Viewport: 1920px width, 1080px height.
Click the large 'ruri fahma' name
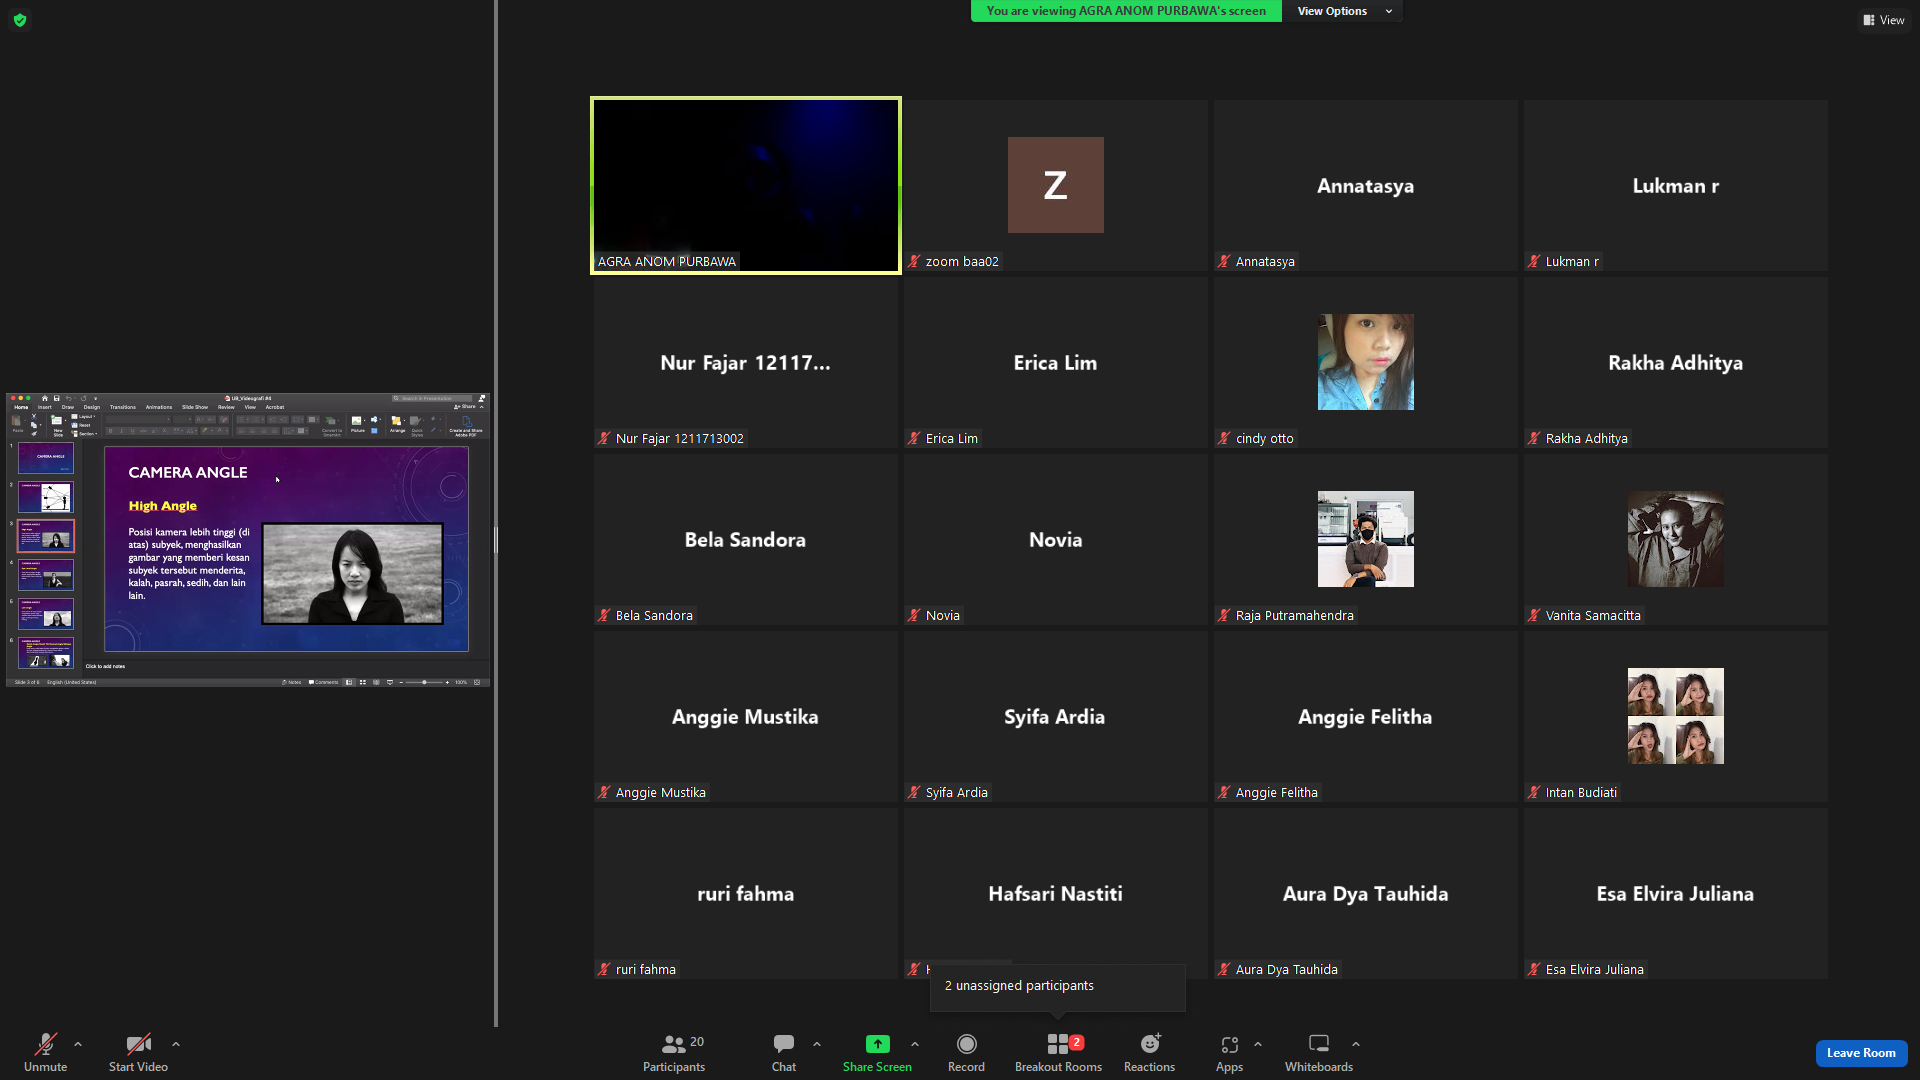[x=745, y=894]
